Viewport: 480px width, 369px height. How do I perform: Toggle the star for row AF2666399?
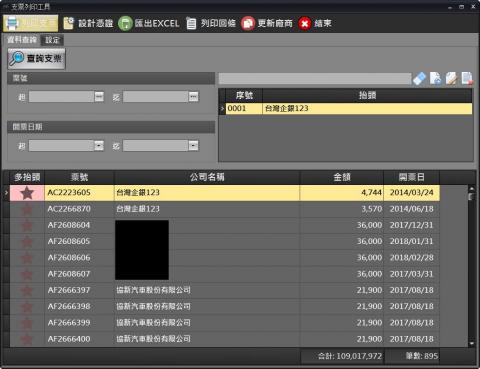[x=27, y=323]
